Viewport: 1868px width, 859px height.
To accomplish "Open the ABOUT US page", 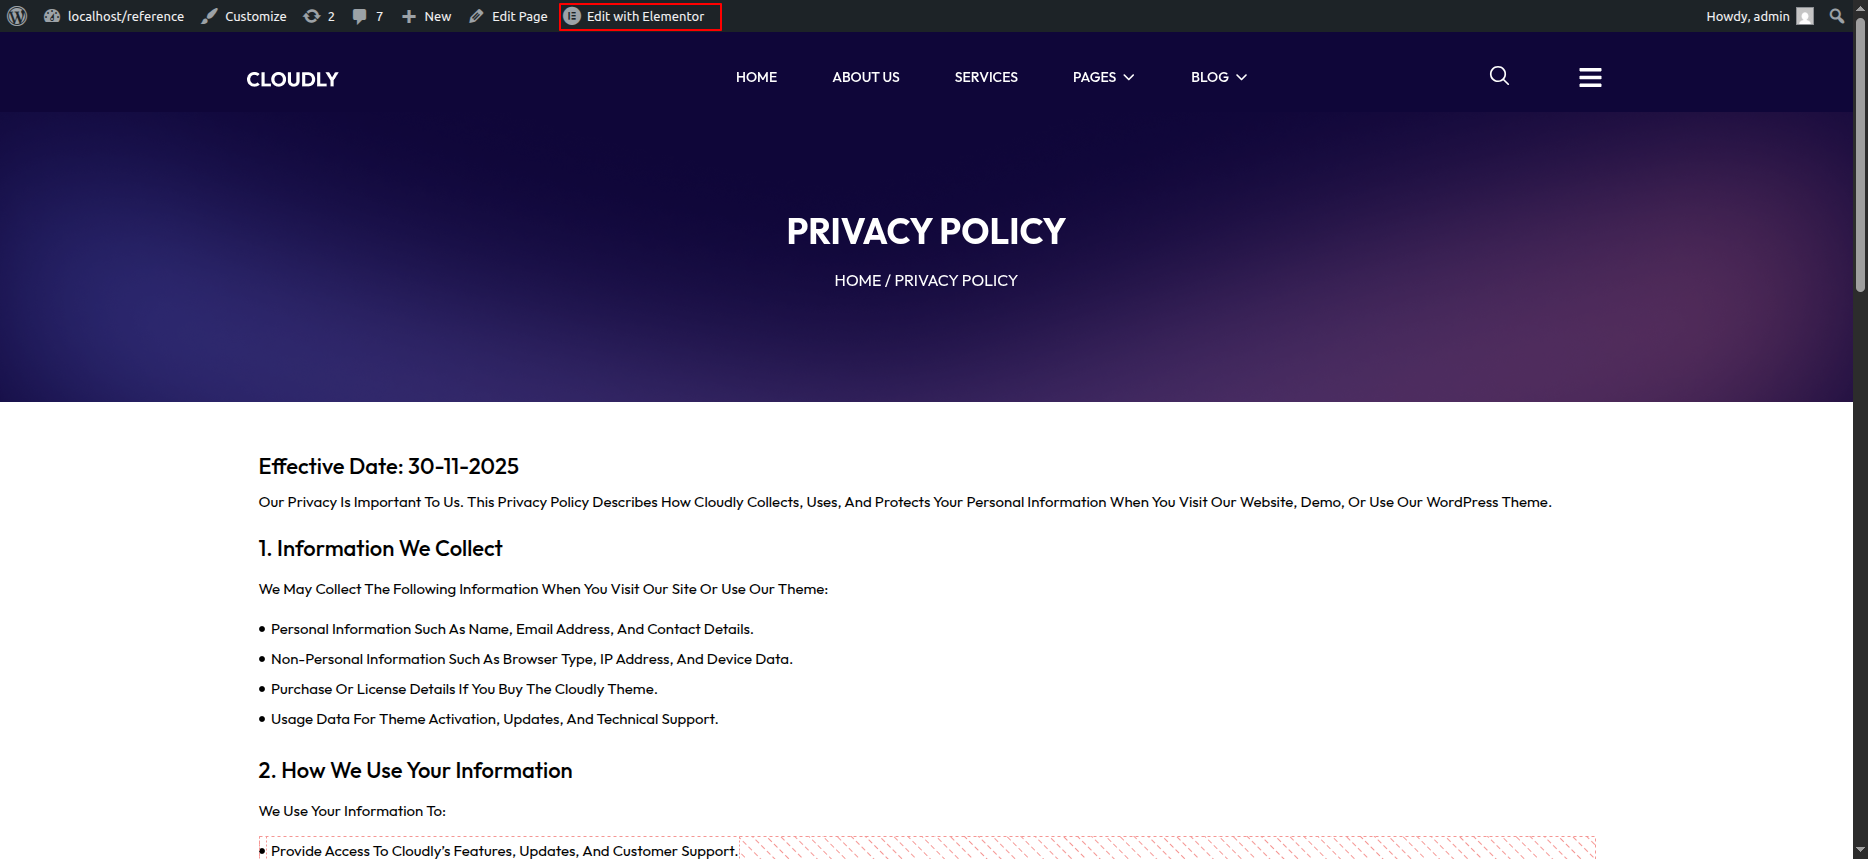I will (x=866, y=77).
